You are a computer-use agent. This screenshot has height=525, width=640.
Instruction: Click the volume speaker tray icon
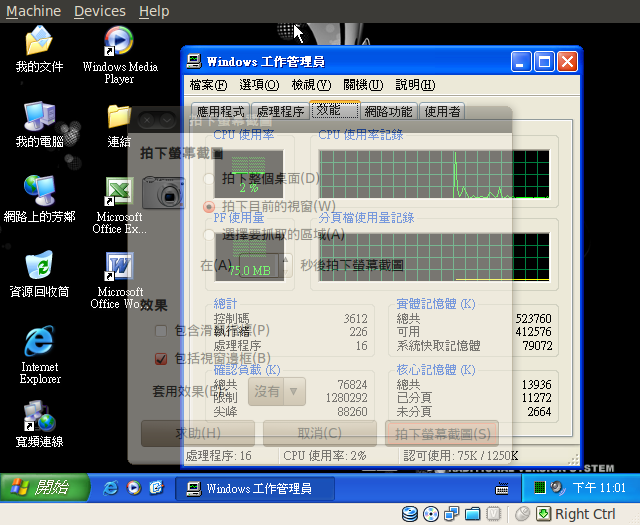point(557,487)
